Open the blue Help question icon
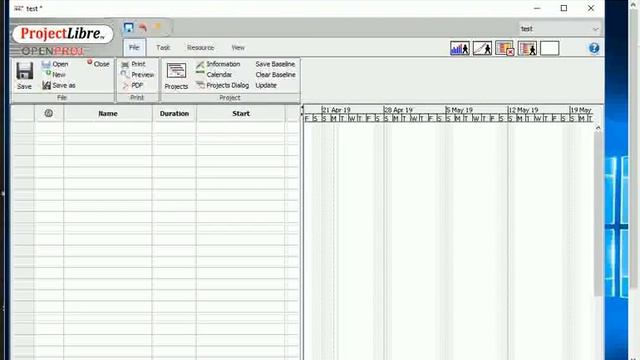This screenshot has height=360, width=640. tap(594, 48)
